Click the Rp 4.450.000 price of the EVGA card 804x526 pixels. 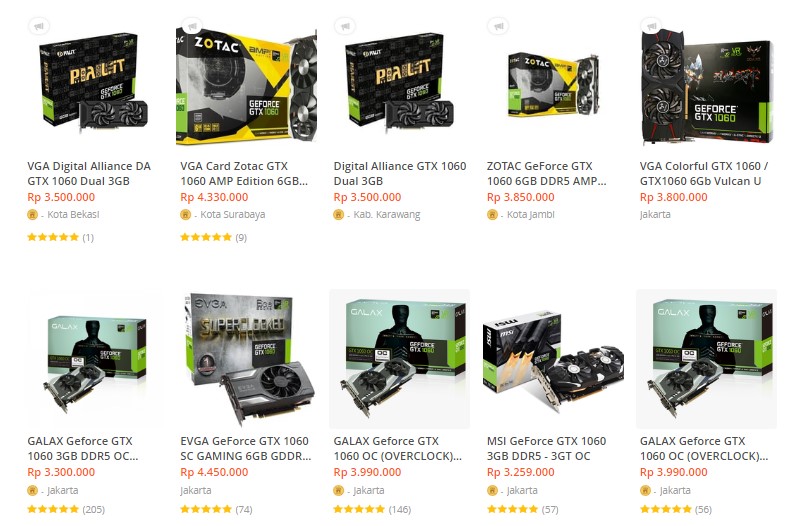click(214, 472)
